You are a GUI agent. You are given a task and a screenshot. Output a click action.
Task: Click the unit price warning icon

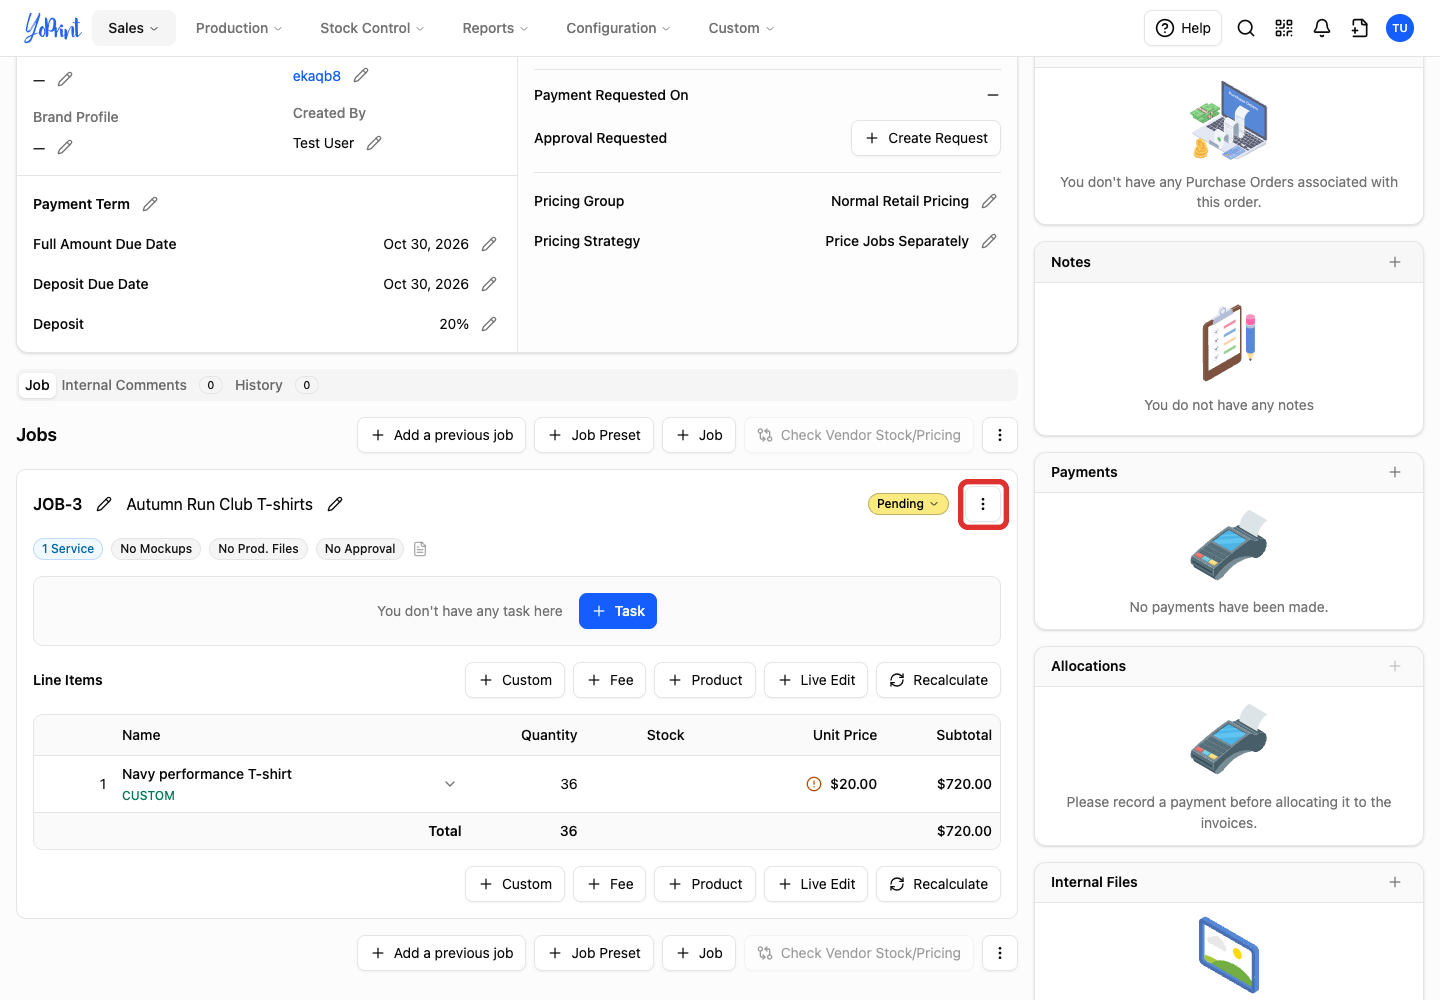(814, 784)
